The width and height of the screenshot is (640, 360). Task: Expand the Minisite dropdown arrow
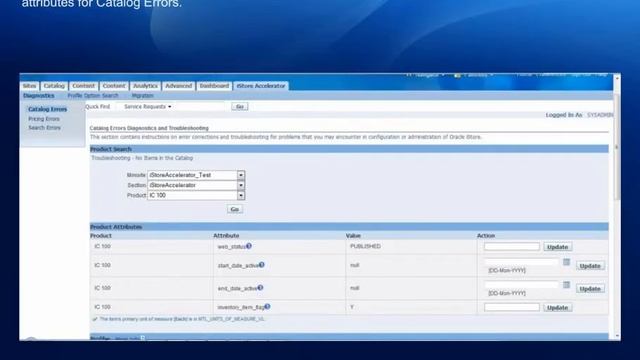pyautogui.click(x=241, y=175)
